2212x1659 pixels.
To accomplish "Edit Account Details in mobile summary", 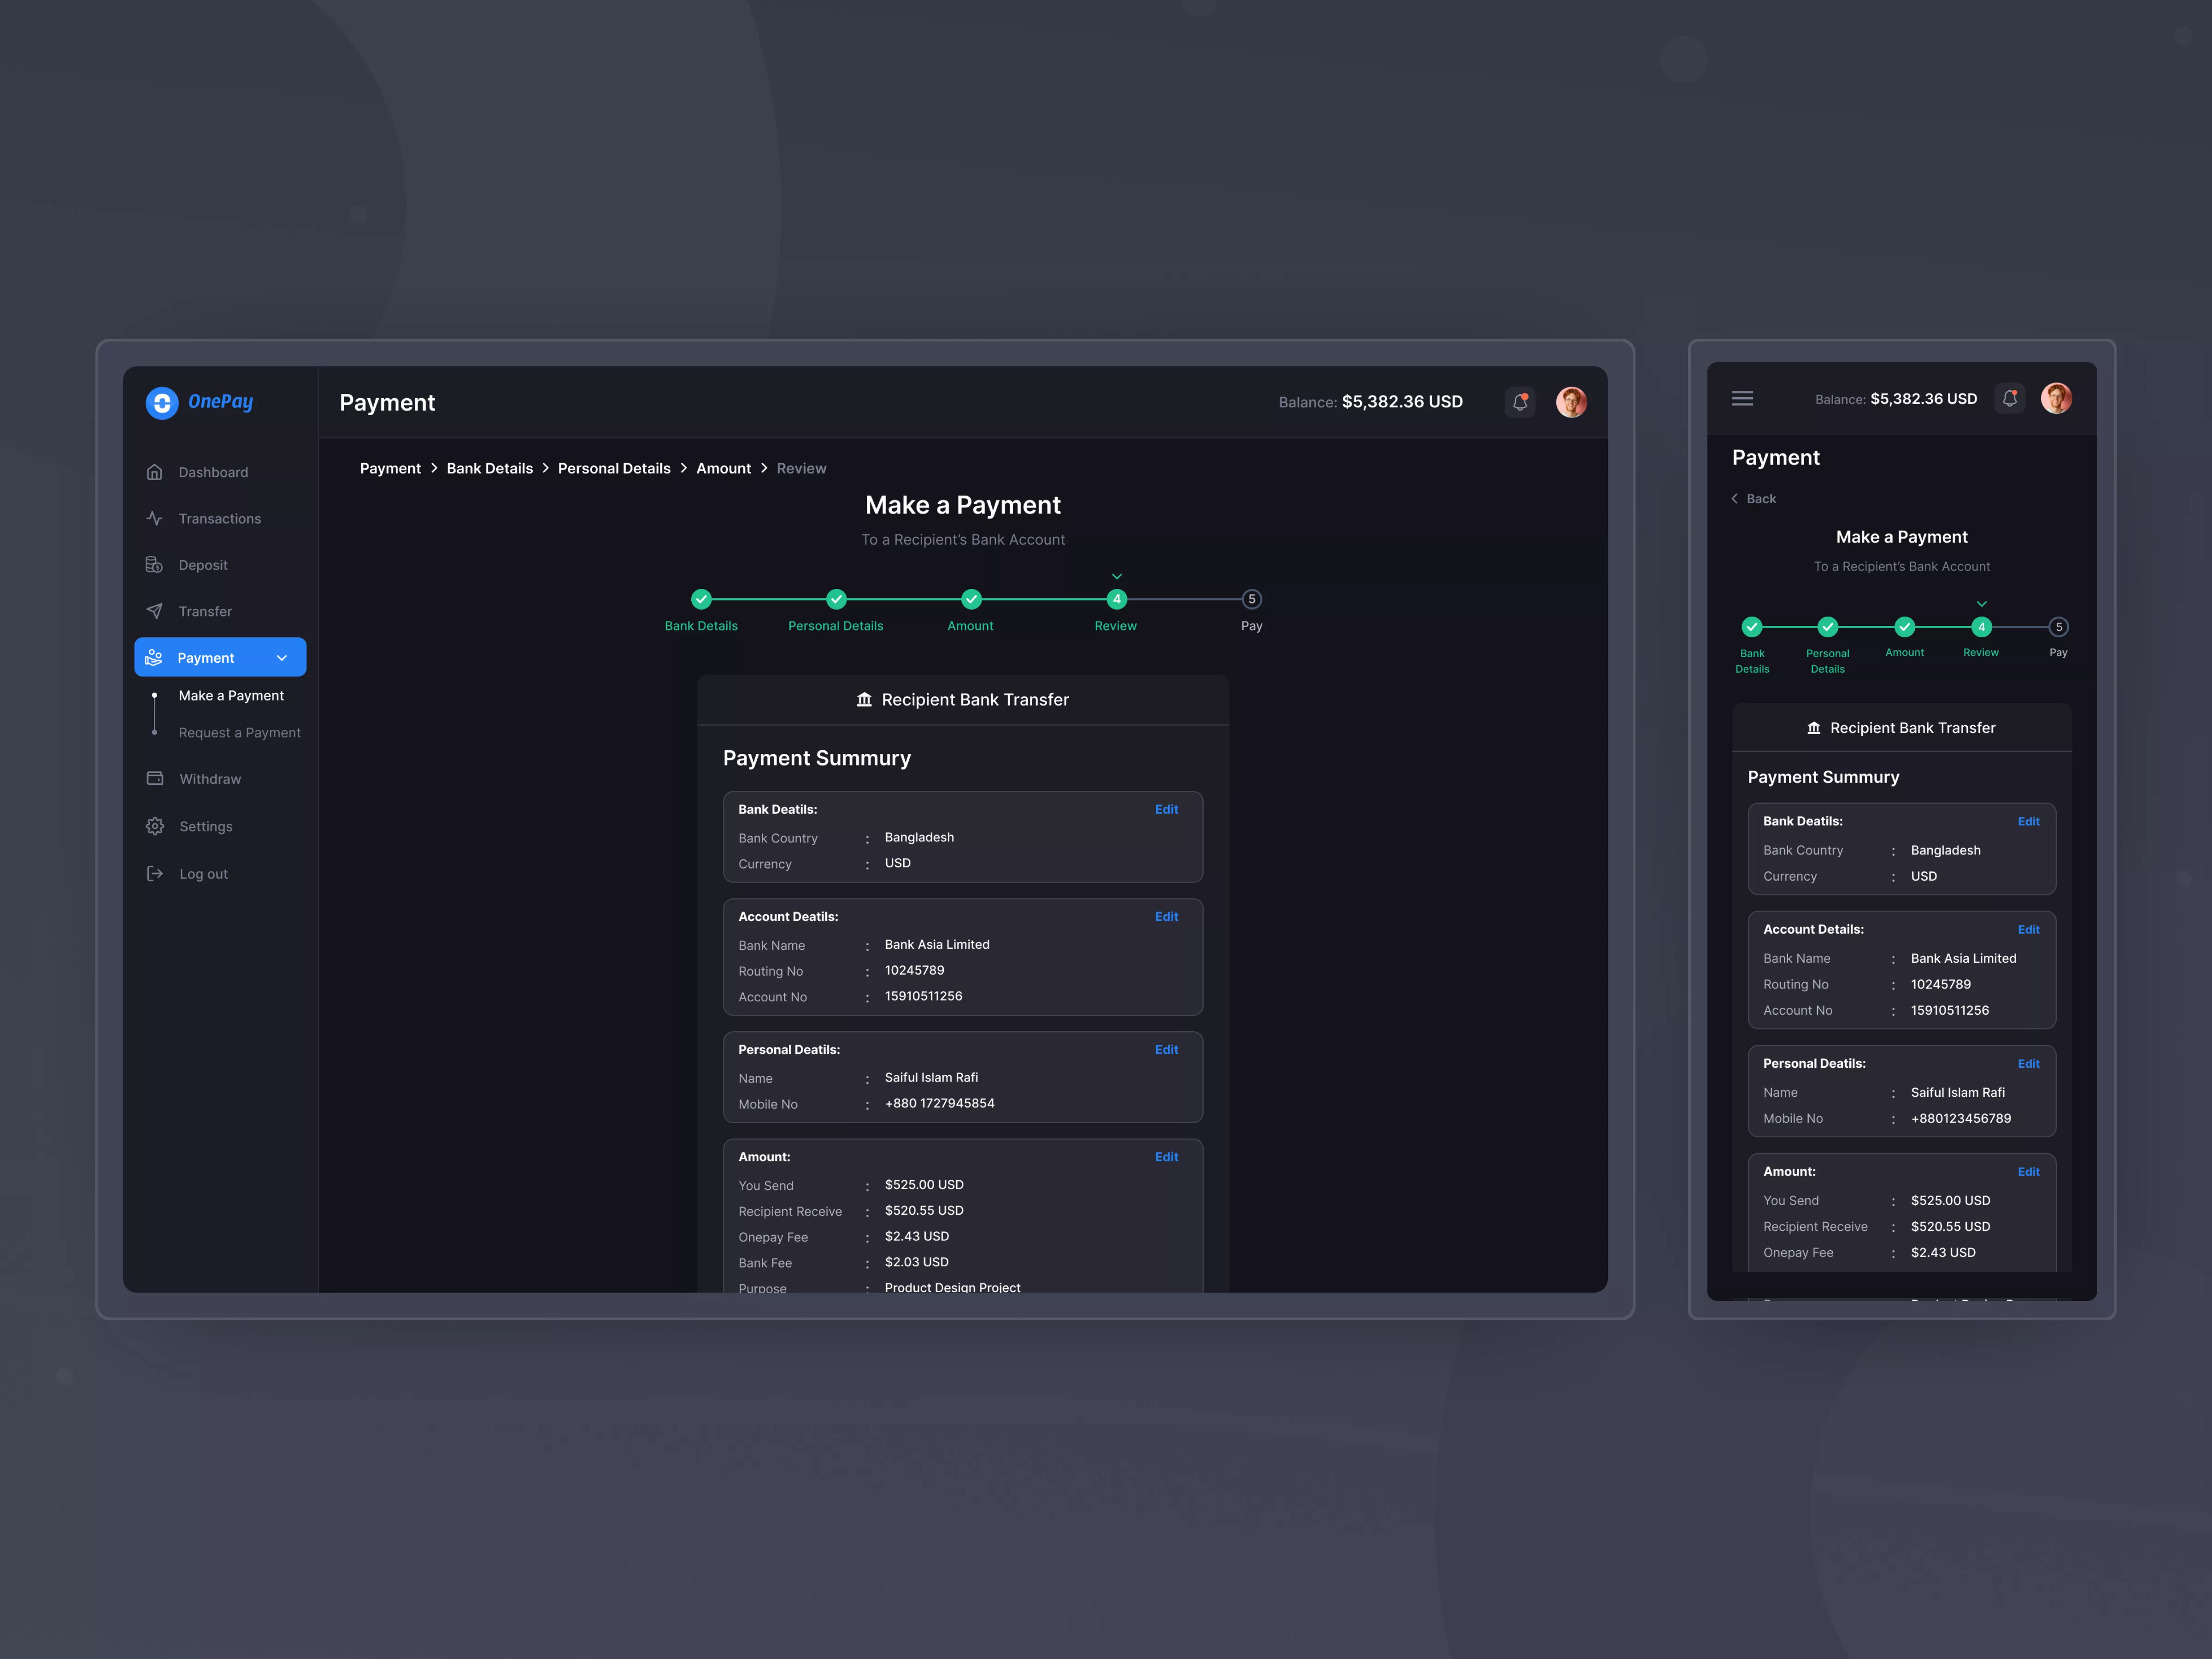I will [x=2029, y=929].
